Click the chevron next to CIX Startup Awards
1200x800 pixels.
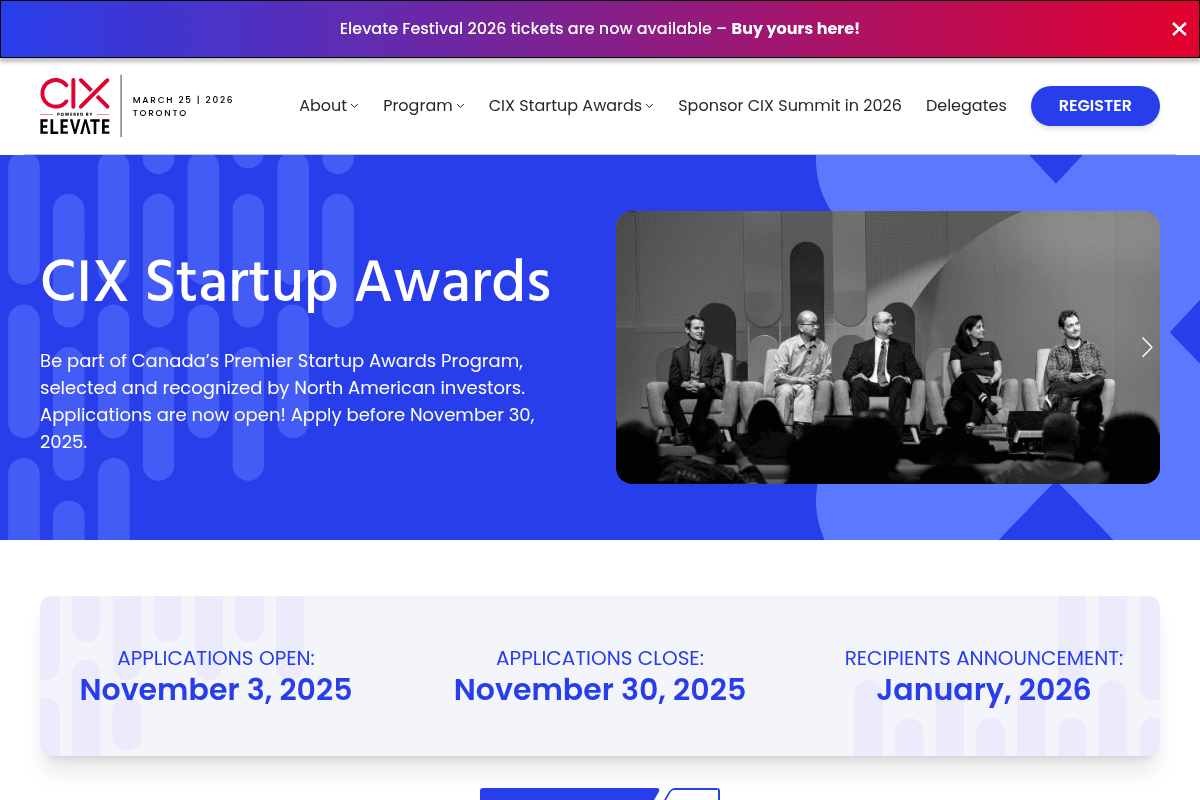tap(650, 107)
